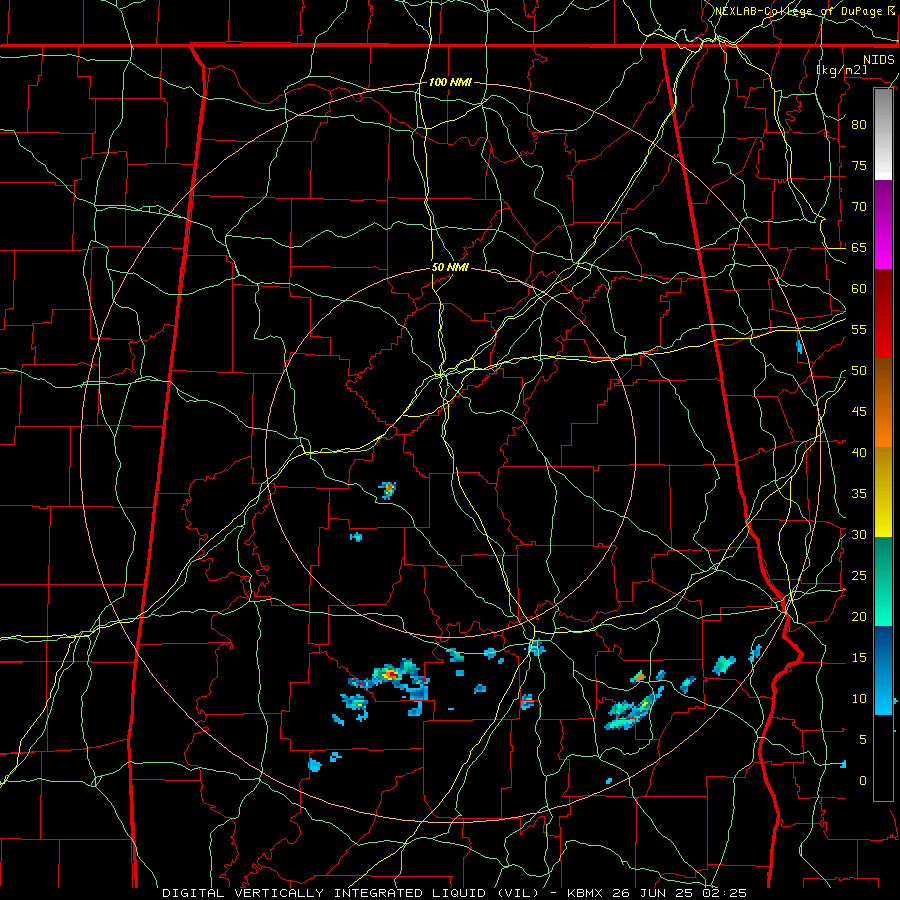Click scale value 40 on the legend

click(859, 452)
